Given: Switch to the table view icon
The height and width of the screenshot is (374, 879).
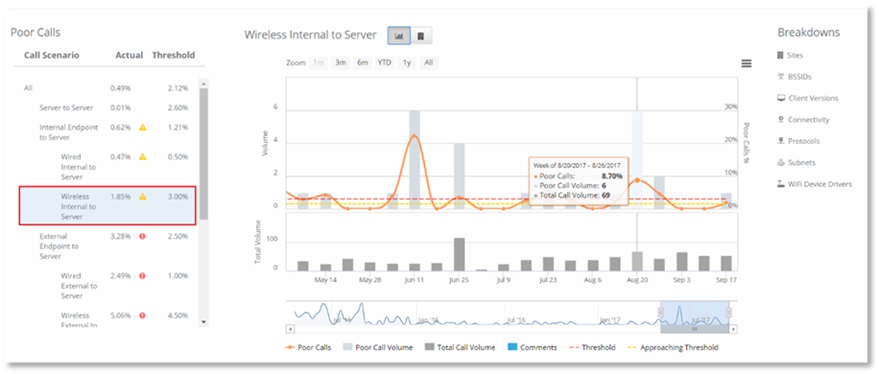Looking at the screenshot, I should [421, 36].
